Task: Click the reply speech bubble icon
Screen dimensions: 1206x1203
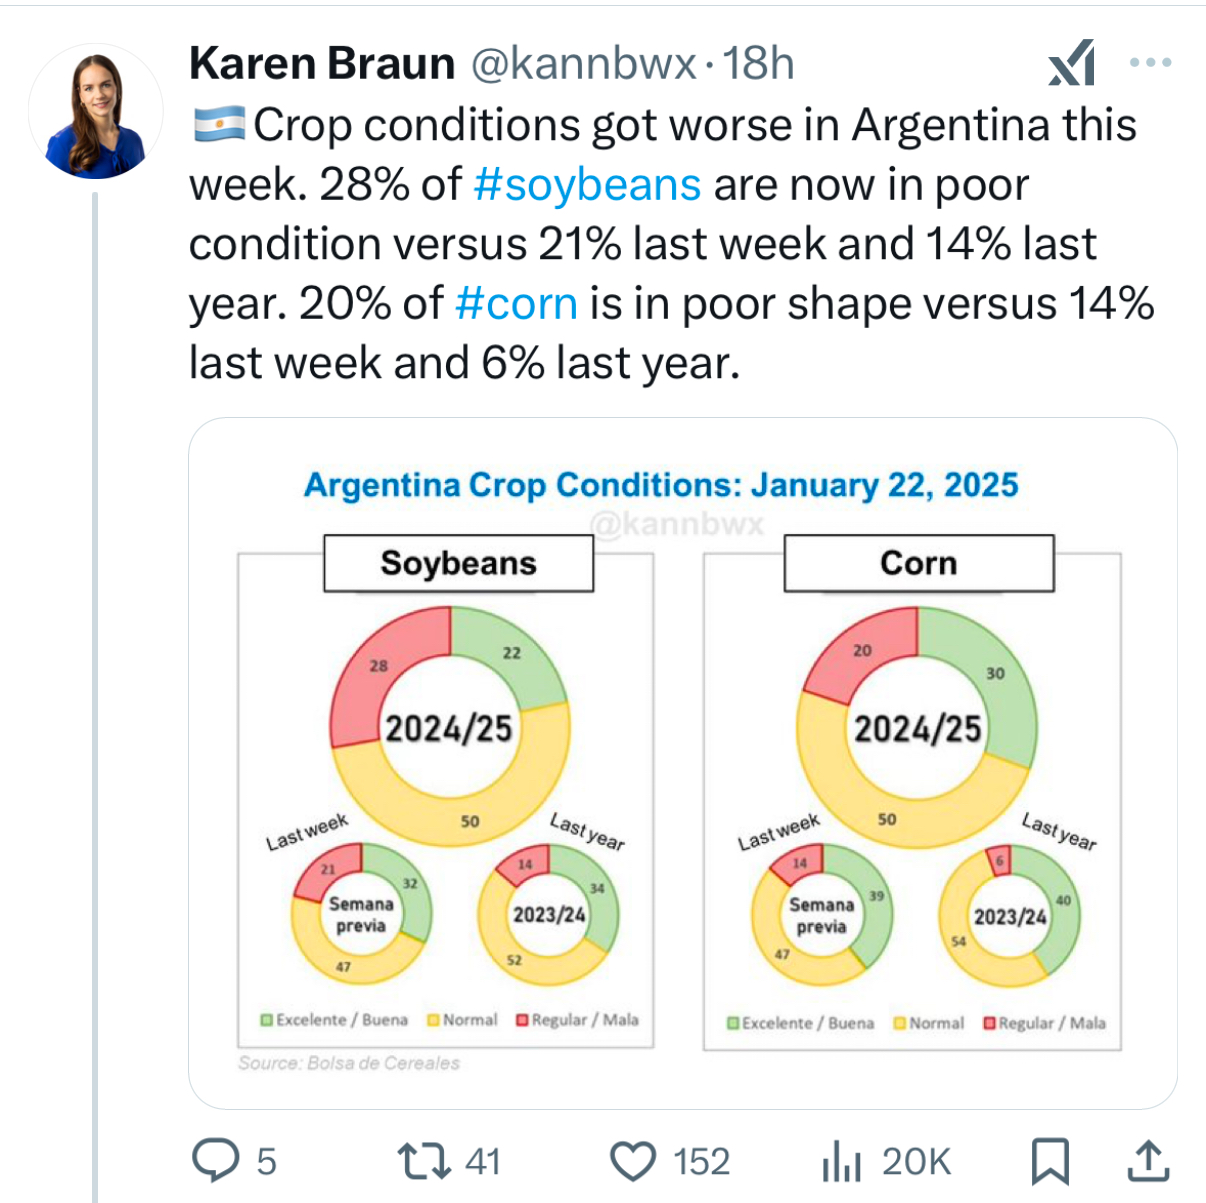Action: [213, 1160]
